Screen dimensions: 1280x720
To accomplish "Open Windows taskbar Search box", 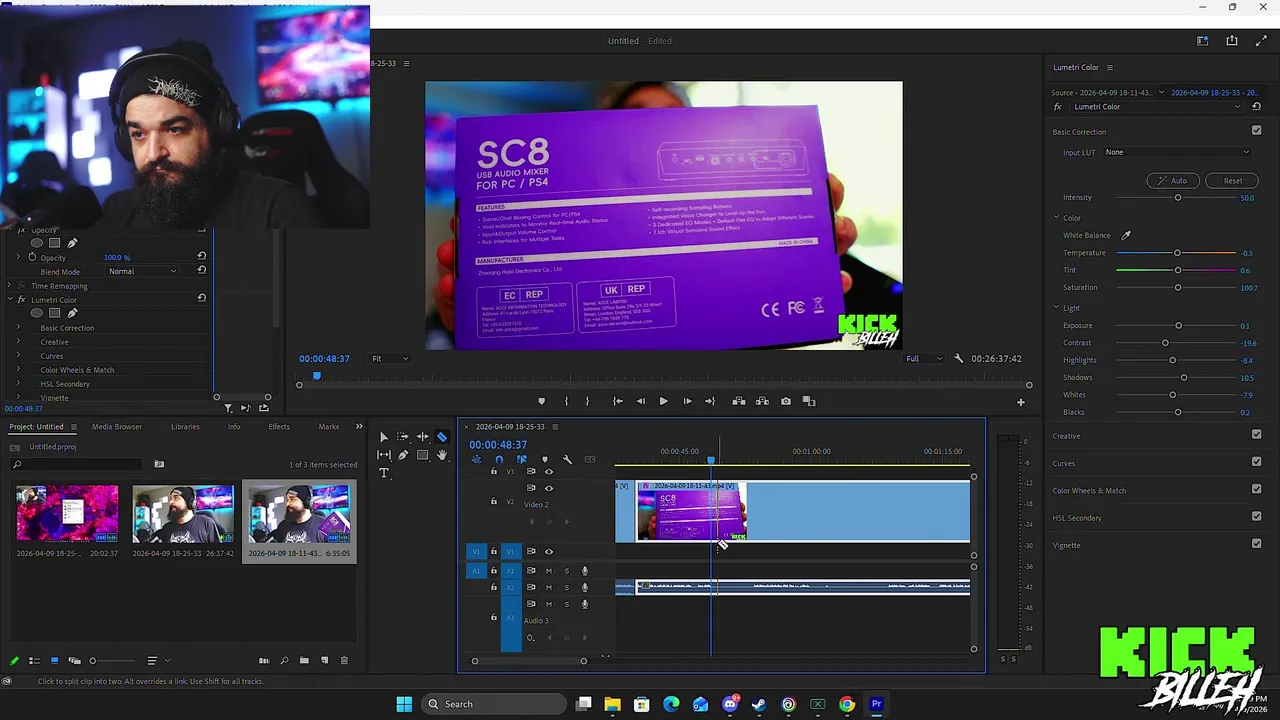I will [x=494, y=704].
